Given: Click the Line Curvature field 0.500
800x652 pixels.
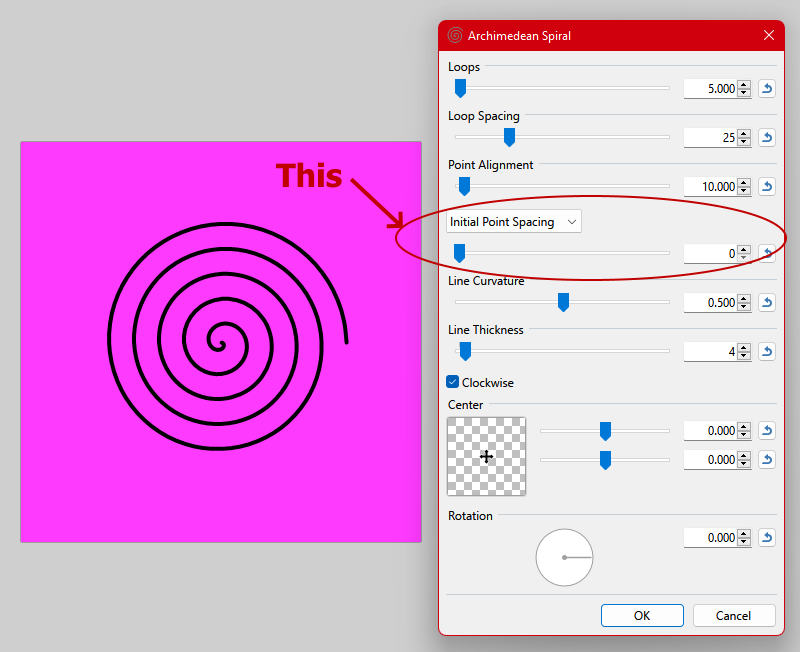Looking at the screenshot, I should [711, 303].
